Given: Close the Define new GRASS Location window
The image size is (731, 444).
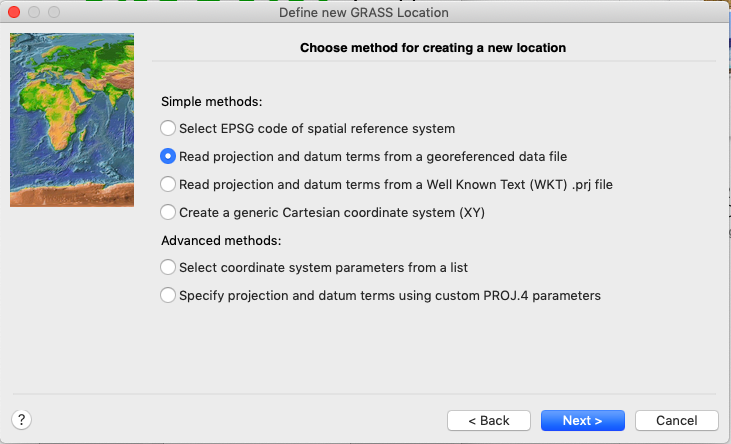Looking at the screenshot, I should 14,12.
